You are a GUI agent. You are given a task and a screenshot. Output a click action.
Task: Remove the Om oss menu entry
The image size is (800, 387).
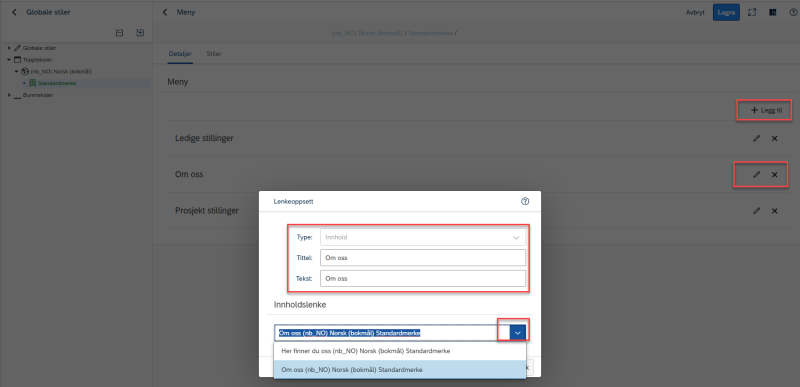pos(774,175)
